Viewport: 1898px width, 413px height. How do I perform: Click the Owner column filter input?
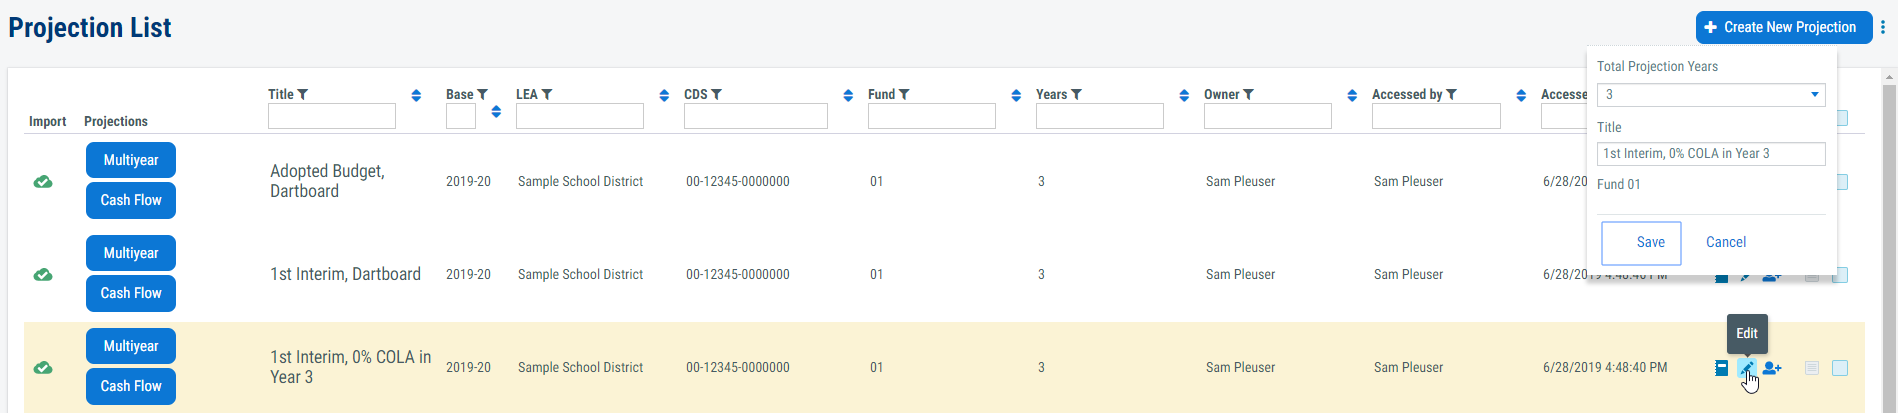coord(1268,116)
